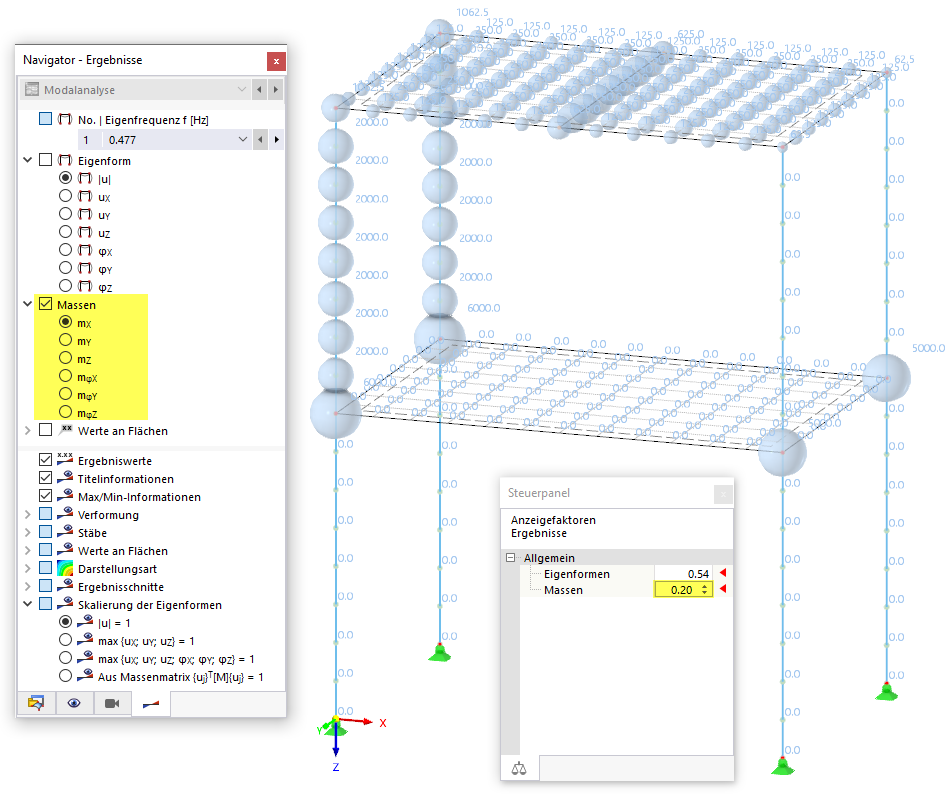
Task: Expand the Stäbe node
Action: (x=27, y=532)
